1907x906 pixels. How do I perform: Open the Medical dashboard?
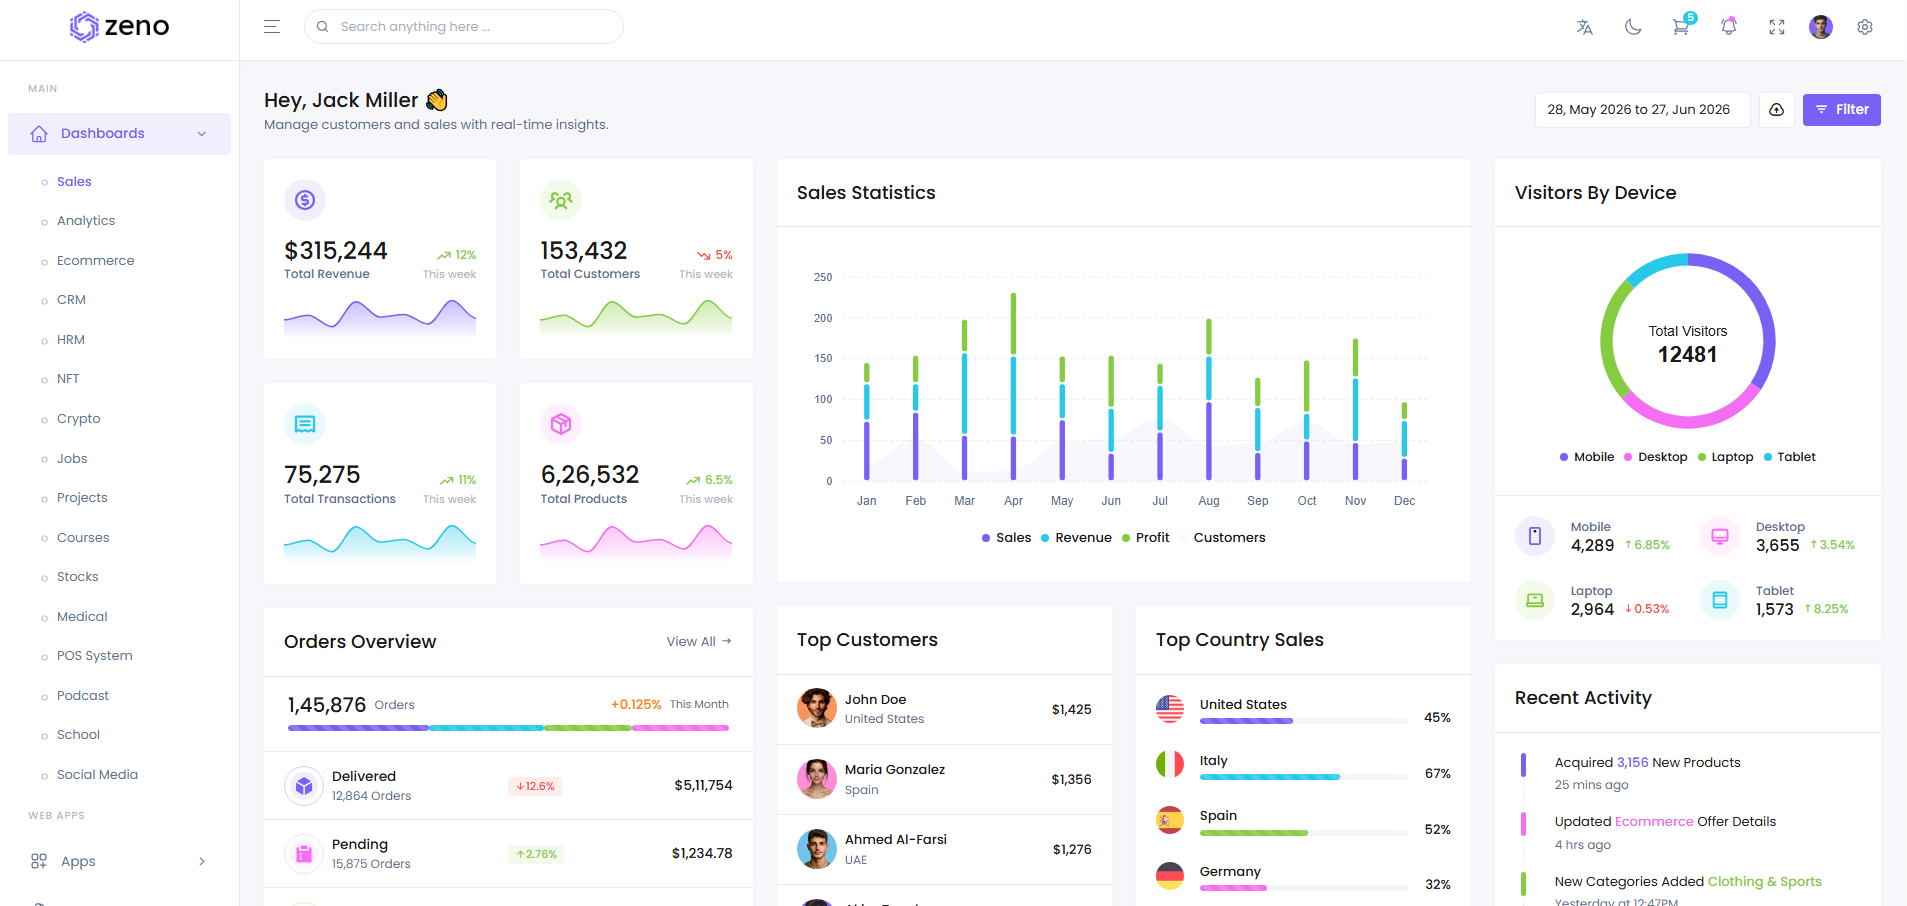[x=82, y=617]
